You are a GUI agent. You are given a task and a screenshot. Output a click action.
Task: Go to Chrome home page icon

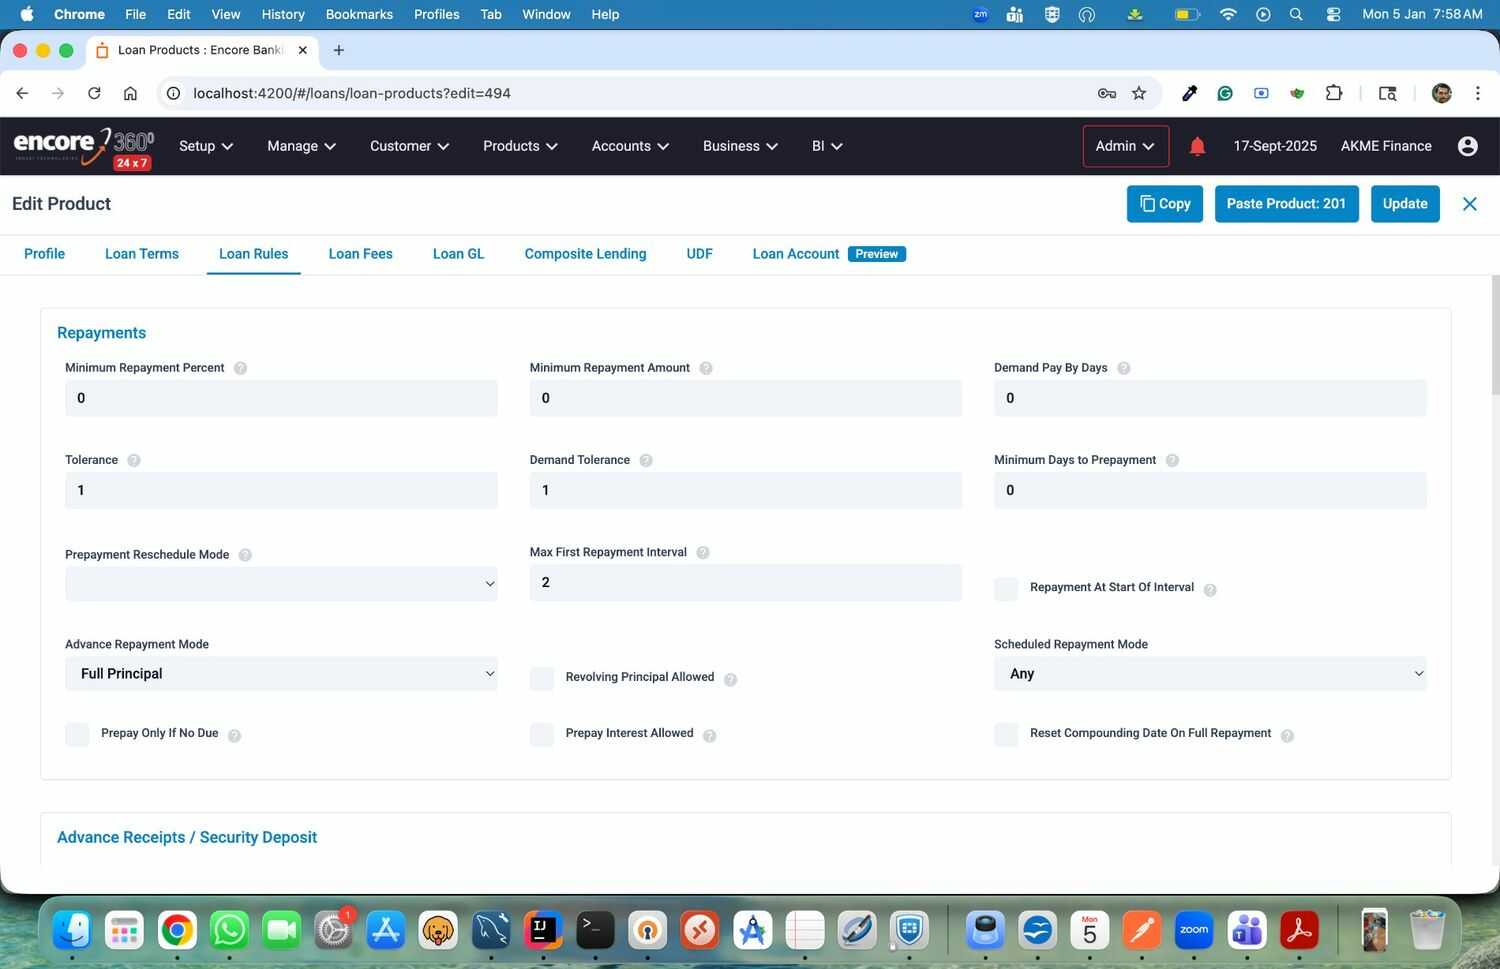(130, 93)
